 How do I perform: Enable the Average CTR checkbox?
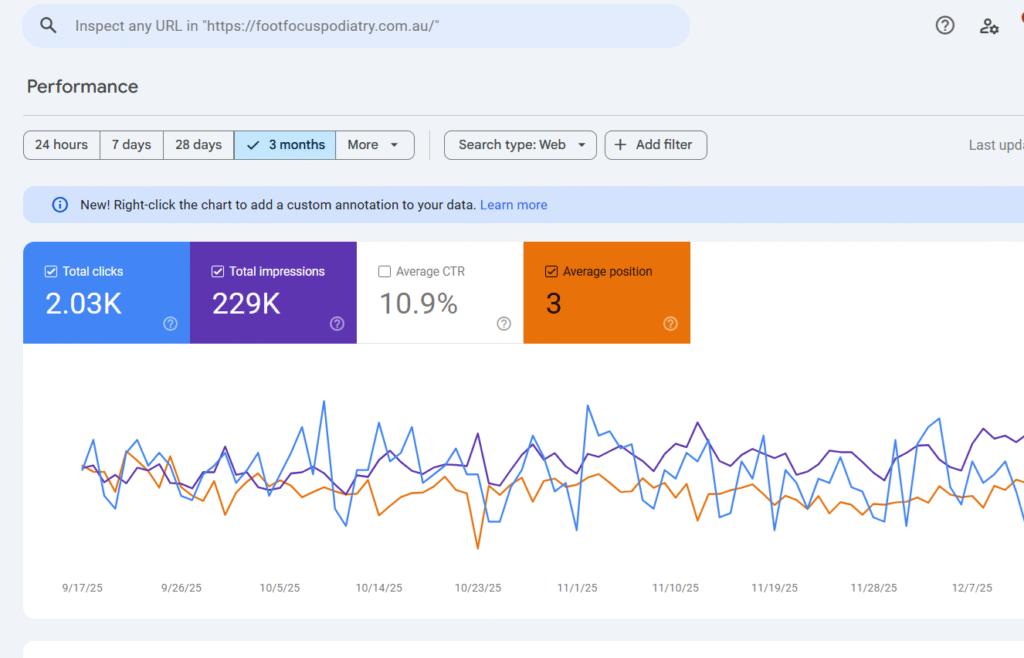[x=384, y=271]
